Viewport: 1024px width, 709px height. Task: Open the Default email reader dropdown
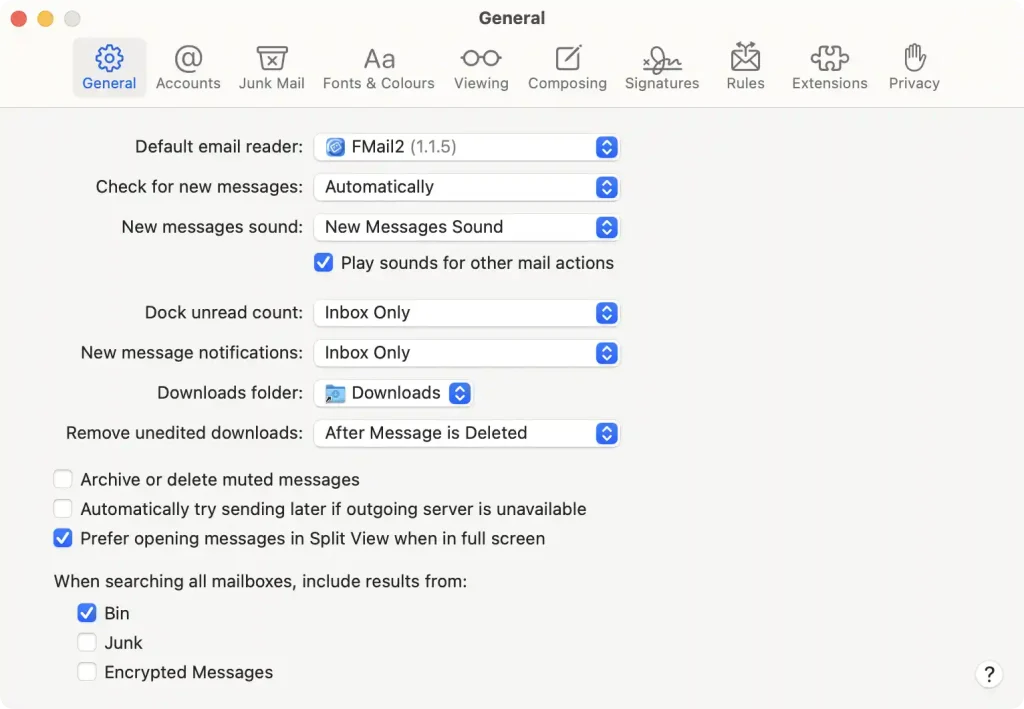point(466,147)
